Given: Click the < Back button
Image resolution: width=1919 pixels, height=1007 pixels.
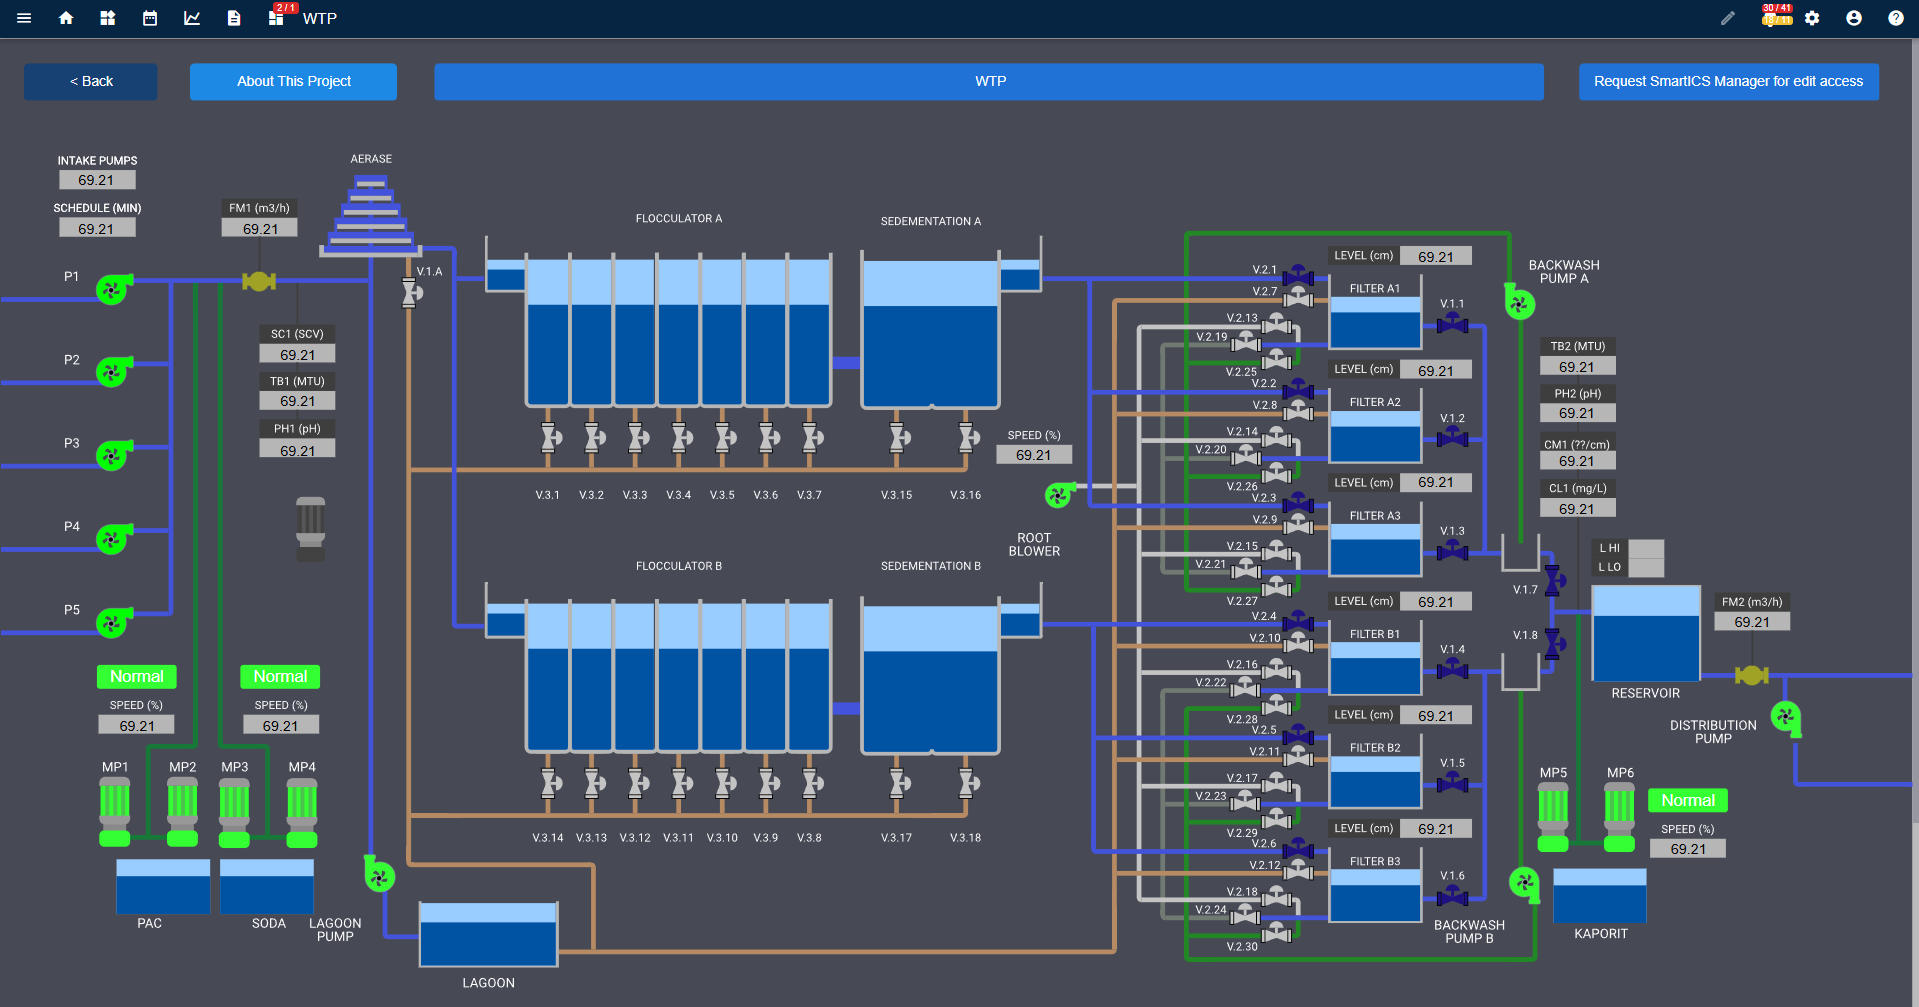Looking at the screenshot, I should pos(91,81).
